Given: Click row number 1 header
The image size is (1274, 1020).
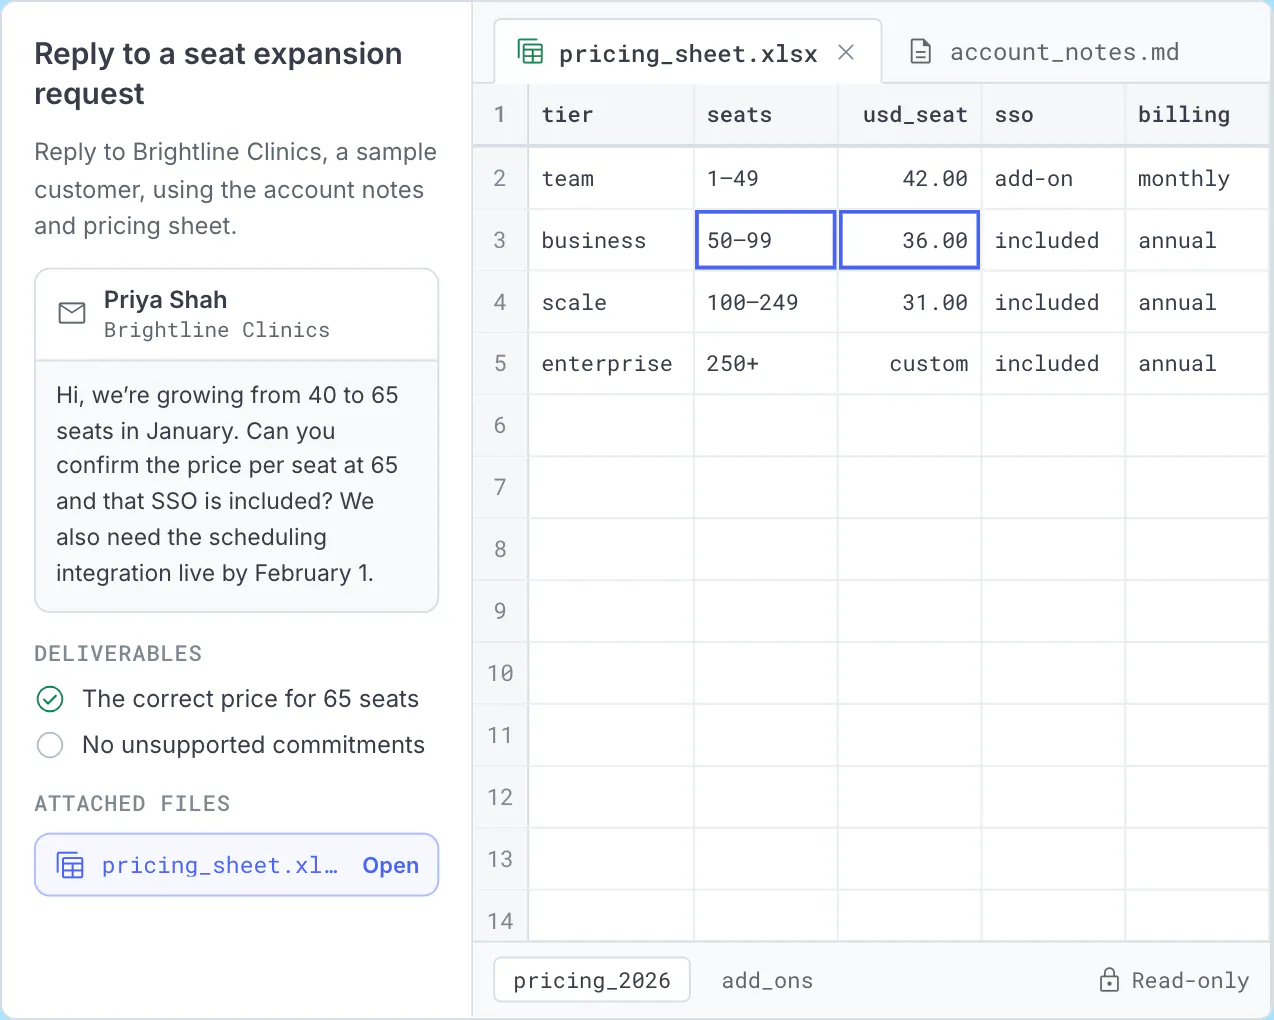Looking at the screenshot, I should coord(500,115).
